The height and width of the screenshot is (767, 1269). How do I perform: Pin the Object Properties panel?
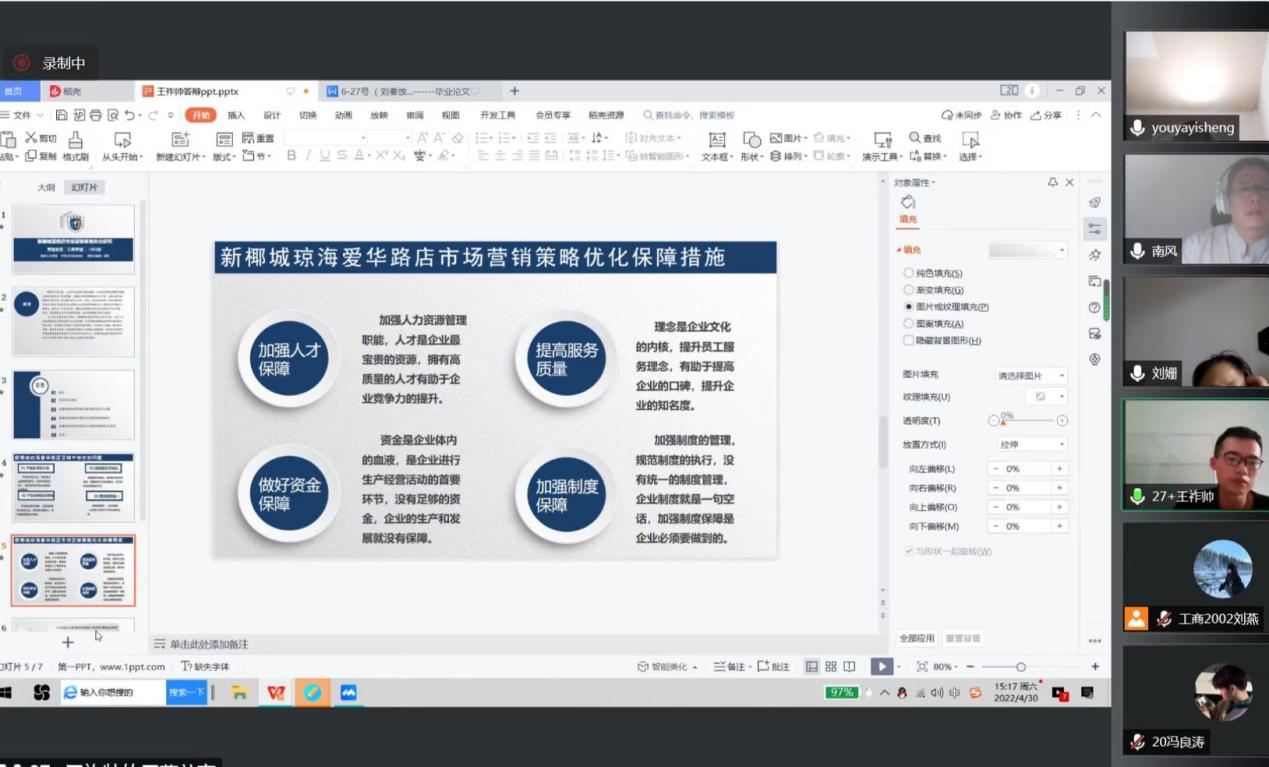1052,182
